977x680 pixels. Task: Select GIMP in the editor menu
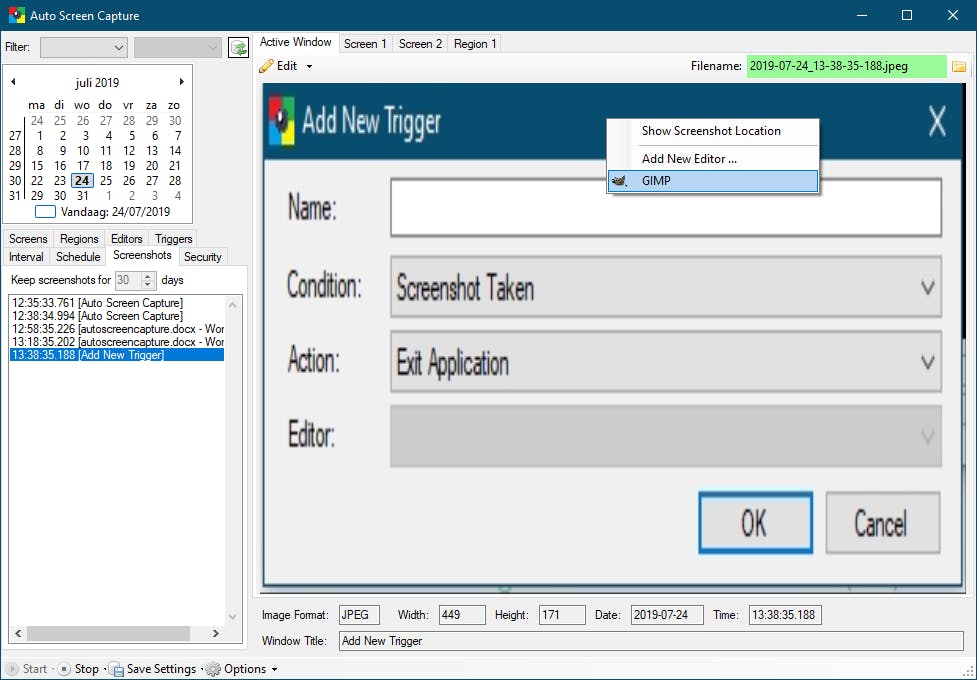click(x=712, y=181)
